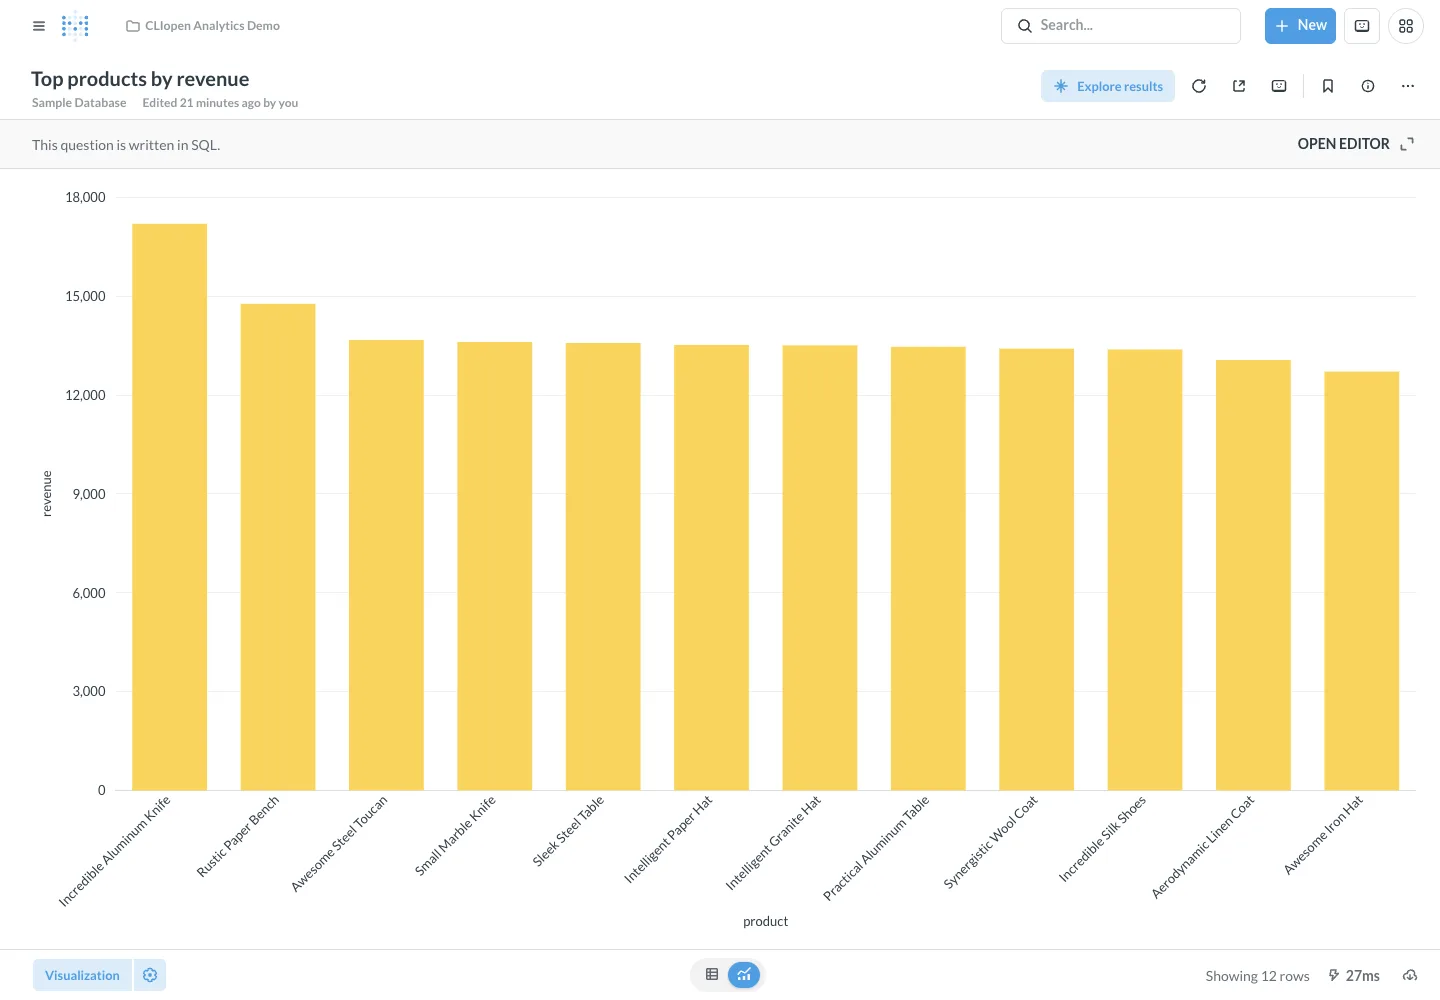1440x1000 pixels.
Task: Click This question is written in SQL text
Action: click(126, 145)
